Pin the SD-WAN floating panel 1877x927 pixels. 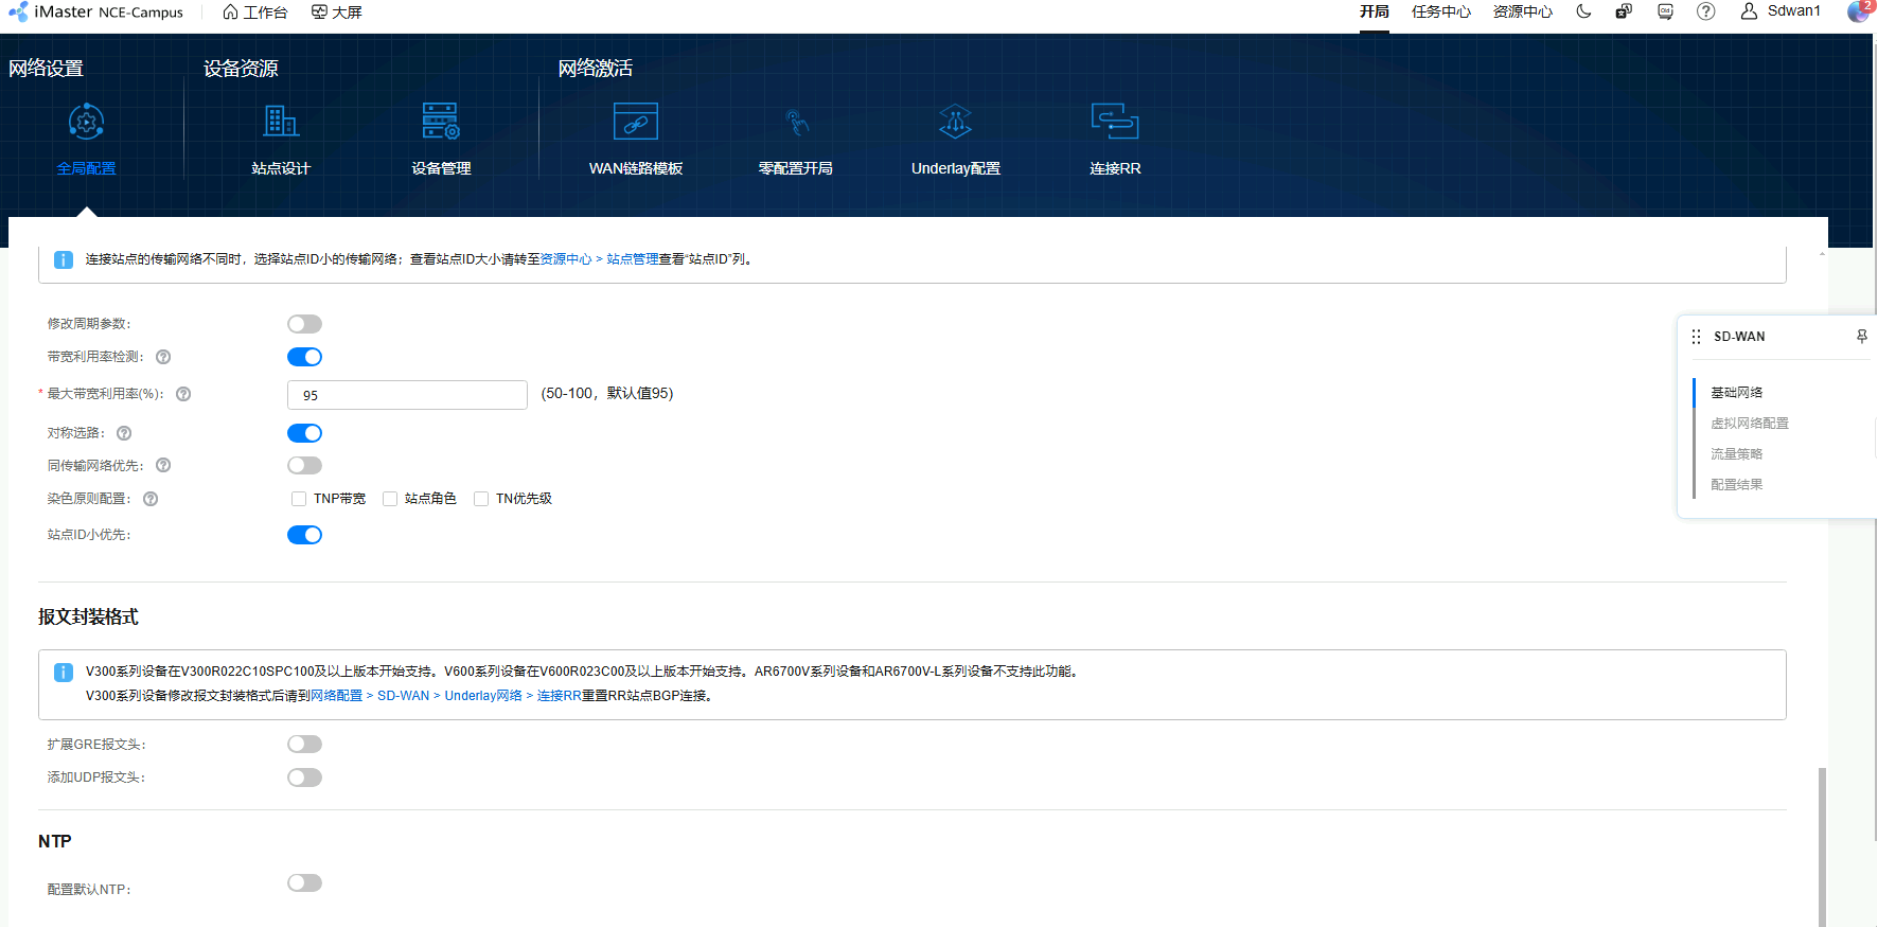pos(1861,336)
